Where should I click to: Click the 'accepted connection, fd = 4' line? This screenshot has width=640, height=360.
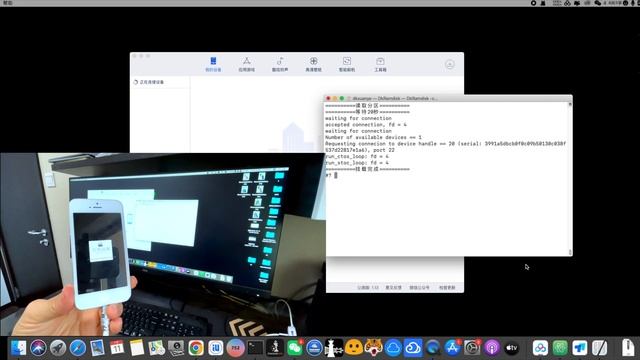click(x=366, y=125)
